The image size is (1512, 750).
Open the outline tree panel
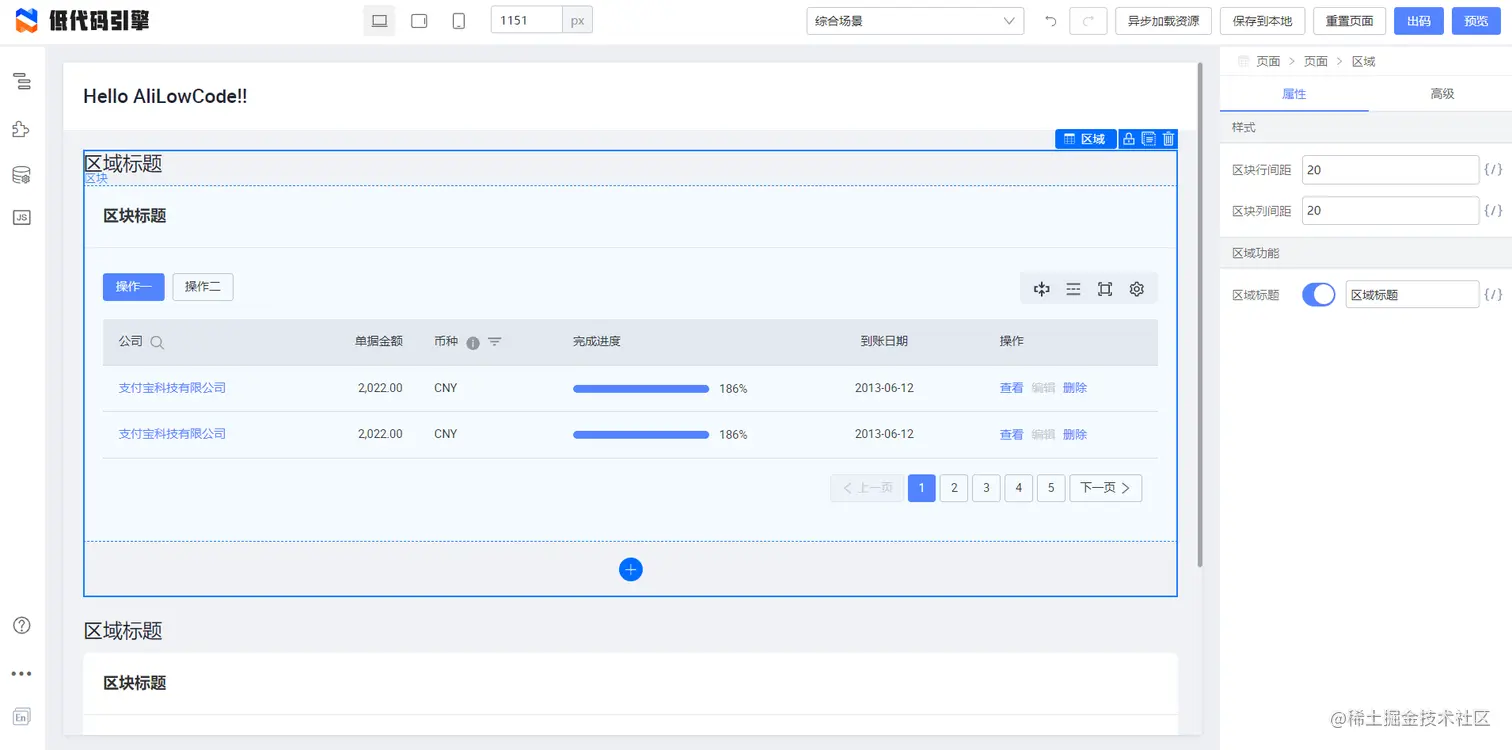tap(21, 82)
